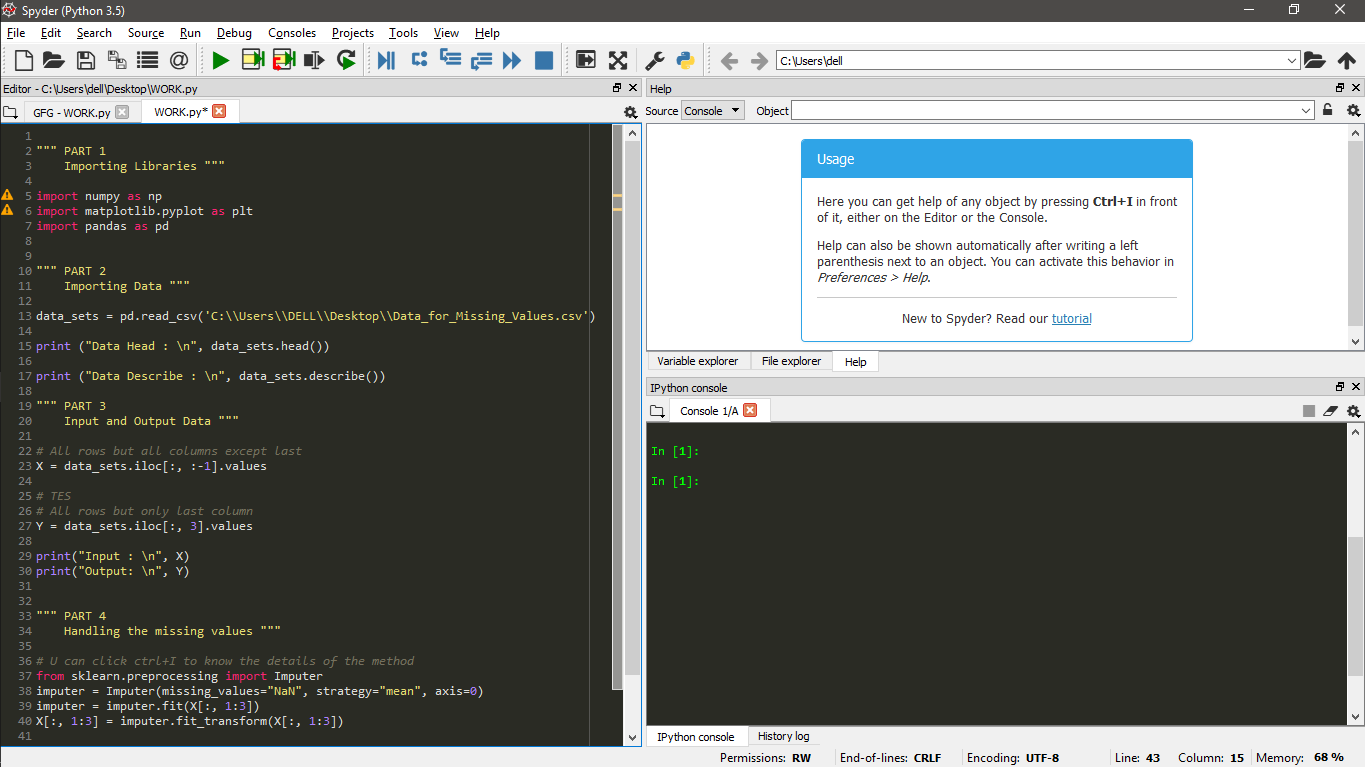1365x767 pixels.
Task: Open the Consoles menu
Action: [292, 33]
